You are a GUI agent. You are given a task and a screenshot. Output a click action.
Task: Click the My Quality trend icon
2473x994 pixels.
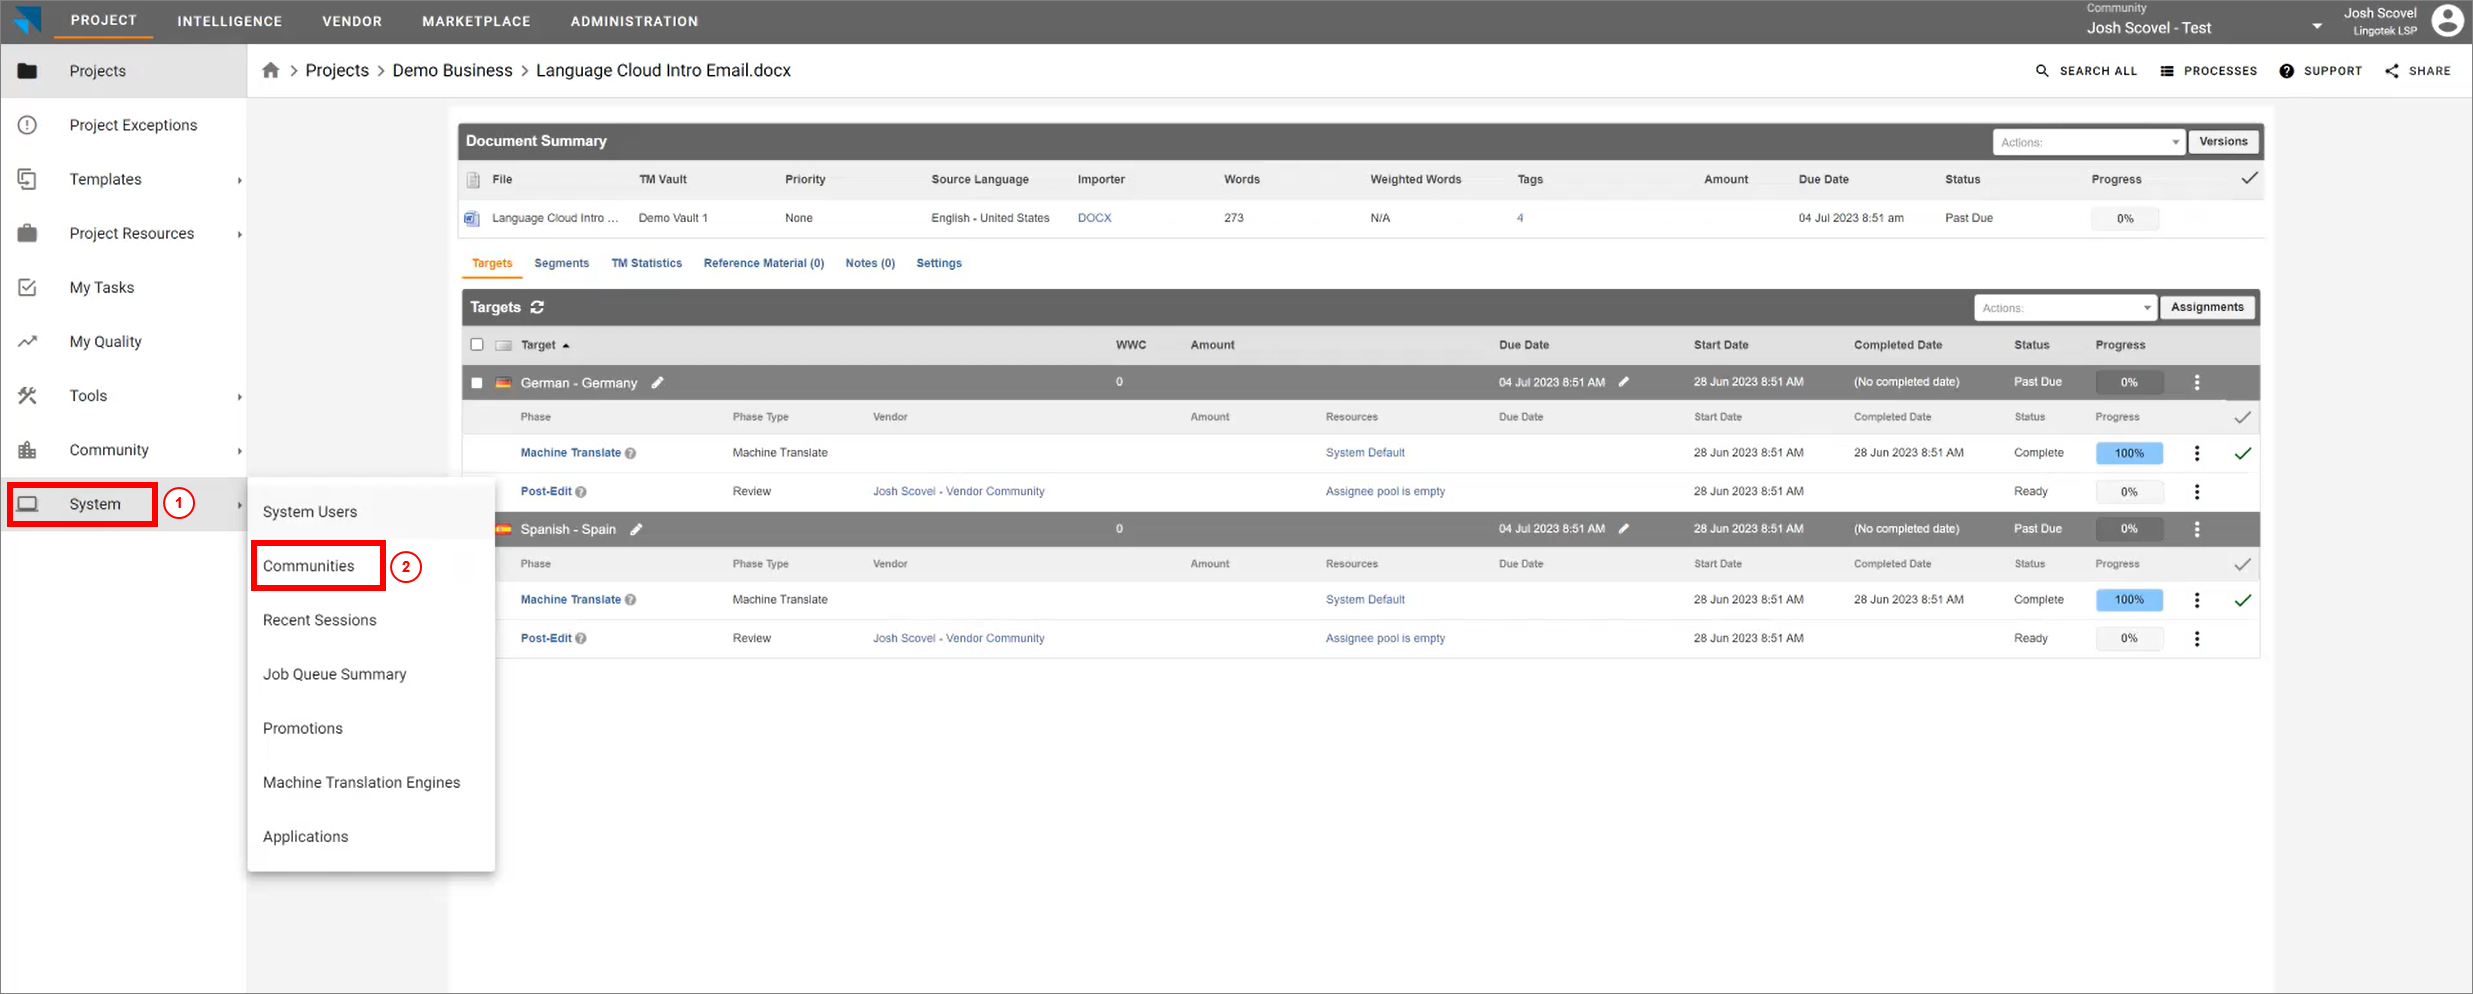pos(28,341)
